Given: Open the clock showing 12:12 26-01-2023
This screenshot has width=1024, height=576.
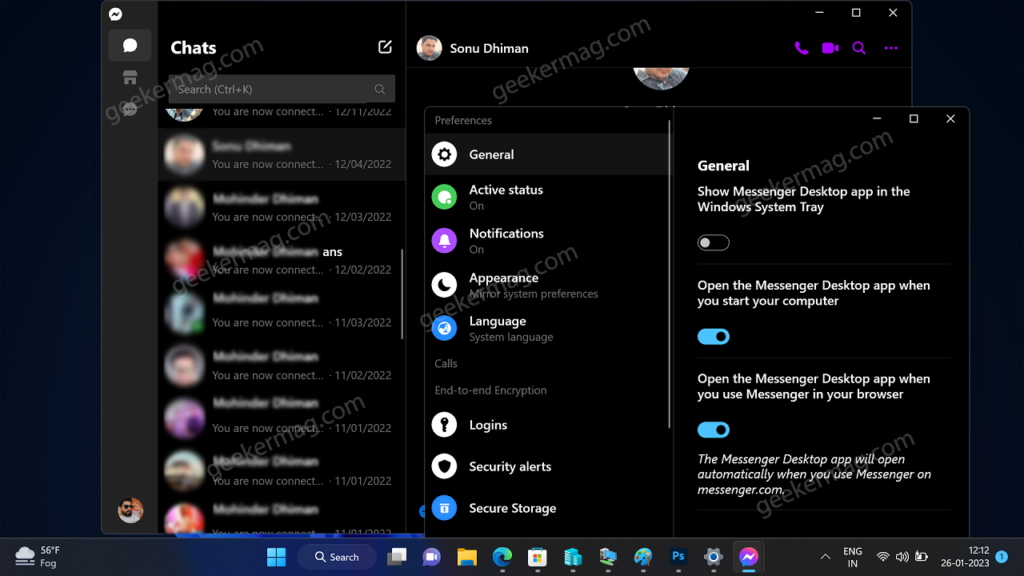Looking at the screenshot, I should click(965, 557).
